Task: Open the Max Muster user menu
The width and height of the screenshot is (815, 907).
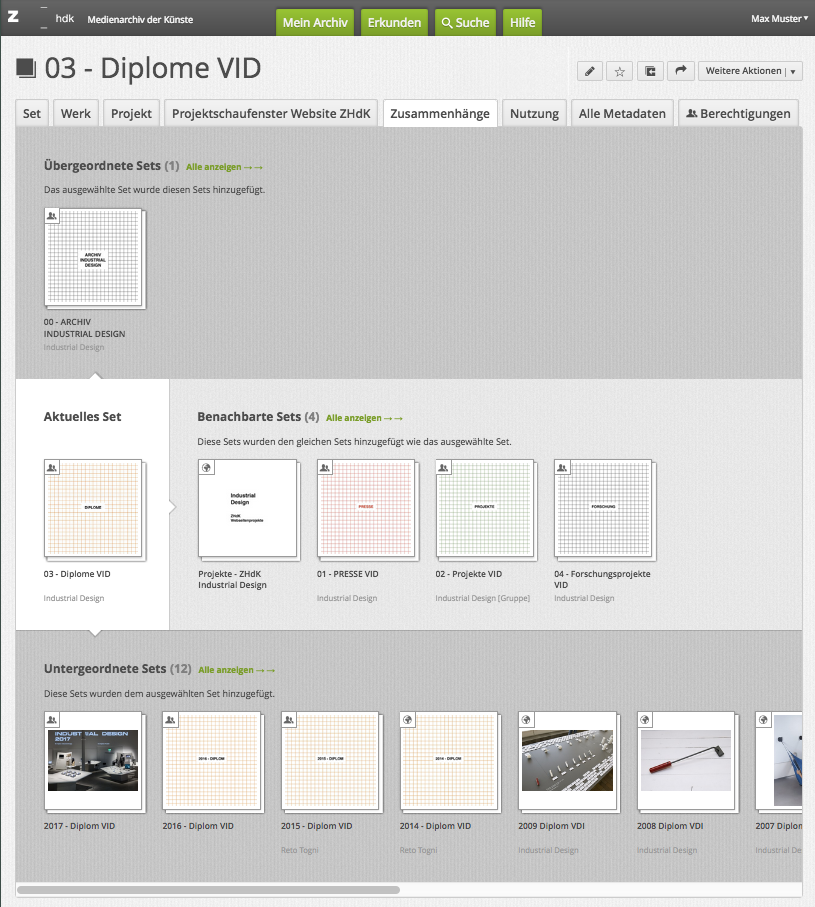Action: 779,19
